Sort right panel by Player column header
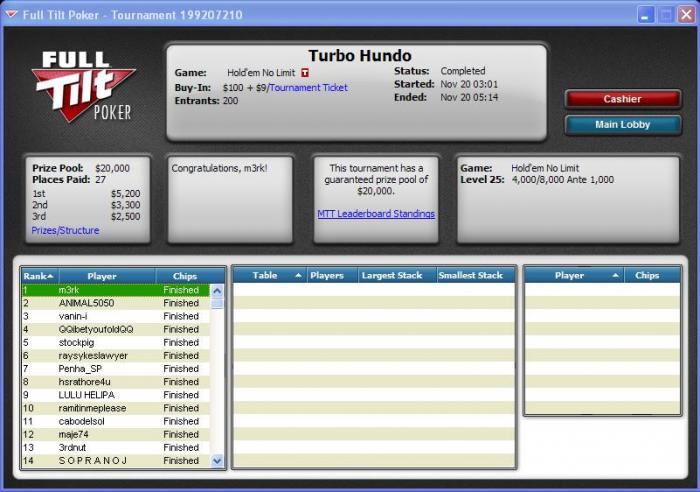This screenshot has height=492, width=700. pos(574,275)
